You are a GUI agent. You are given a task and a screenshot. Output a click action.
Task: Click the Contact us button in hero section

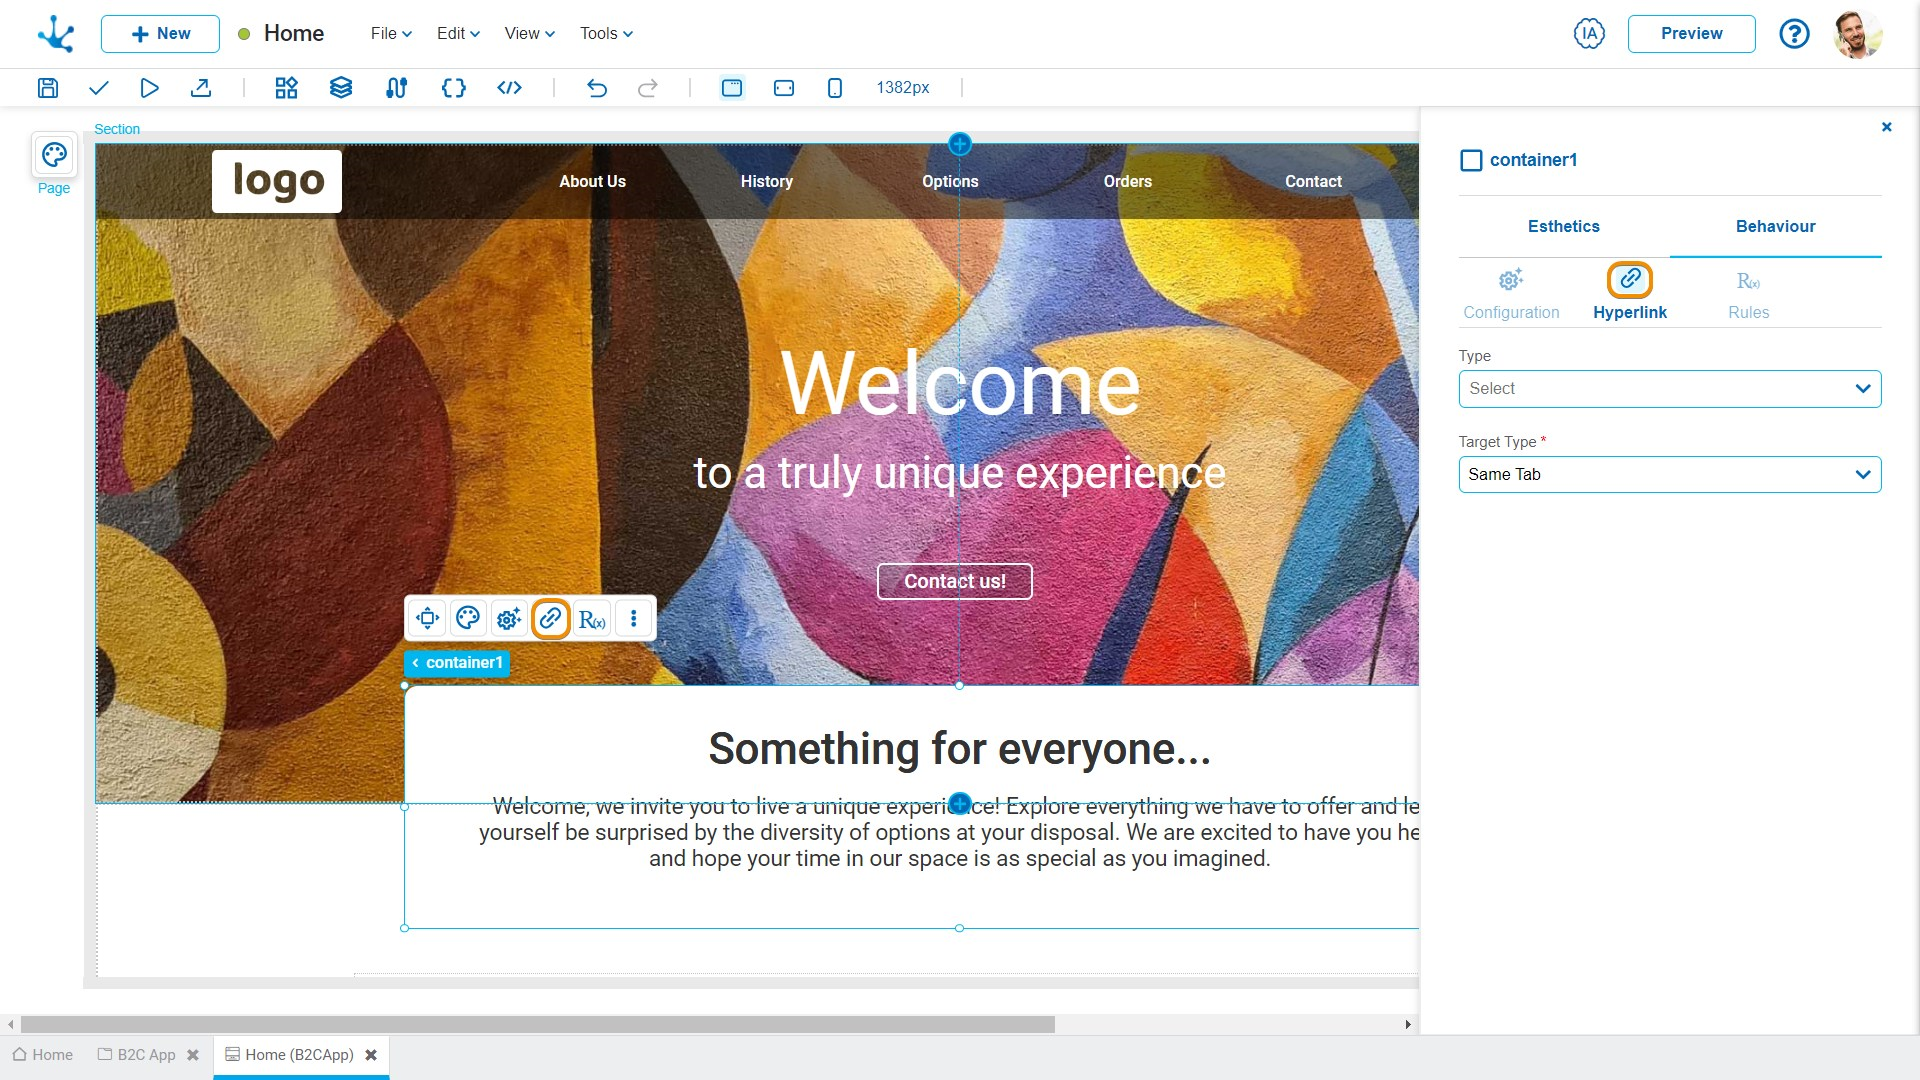point(955,582)
